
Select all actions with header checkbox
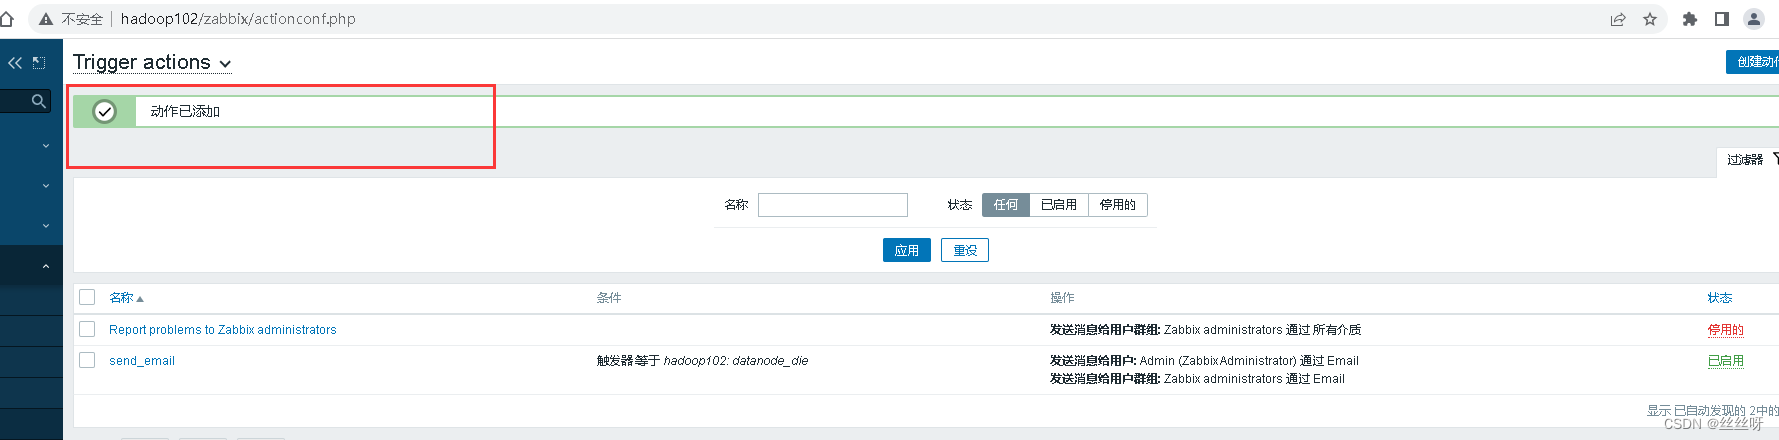click(87, 297)
